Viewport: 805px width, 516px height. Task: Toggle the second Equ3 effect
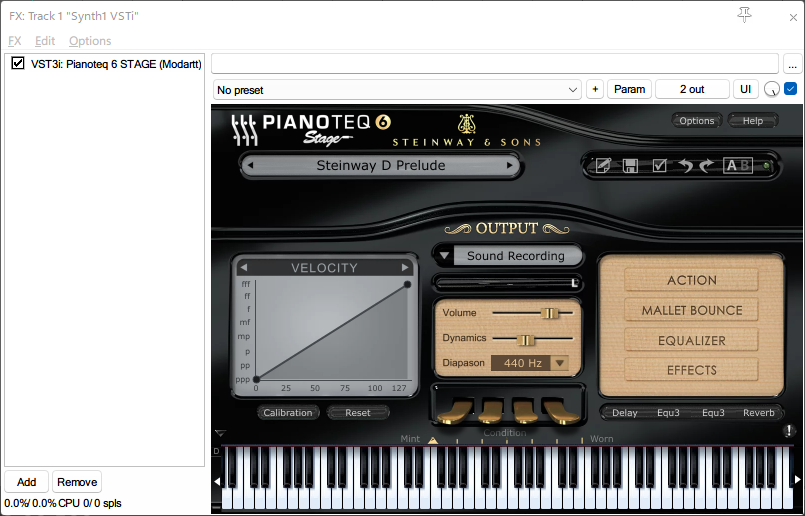pos(713,413)
